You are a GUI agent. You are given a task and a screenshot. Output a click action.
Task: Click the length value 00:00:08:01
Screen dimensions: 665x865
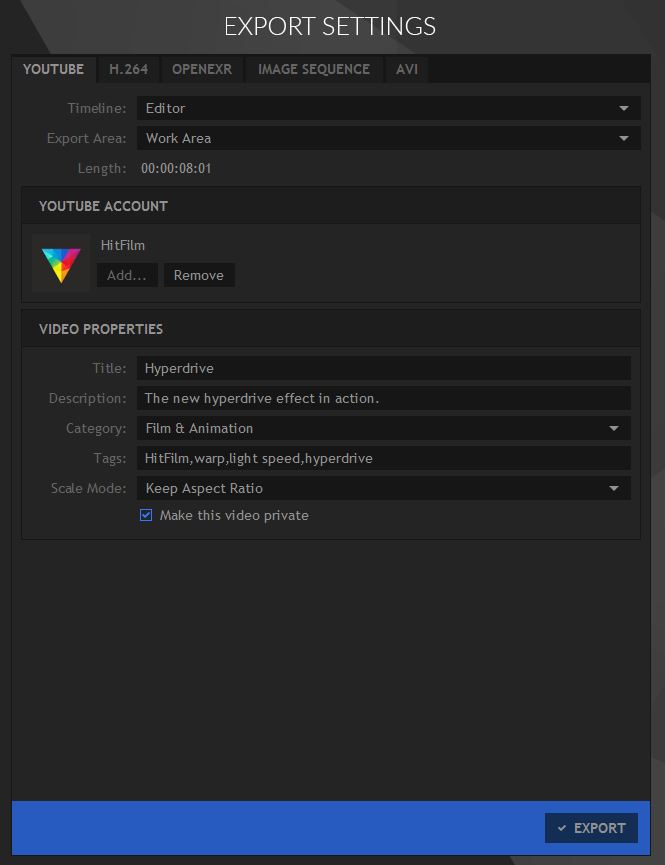pos(176,168)
